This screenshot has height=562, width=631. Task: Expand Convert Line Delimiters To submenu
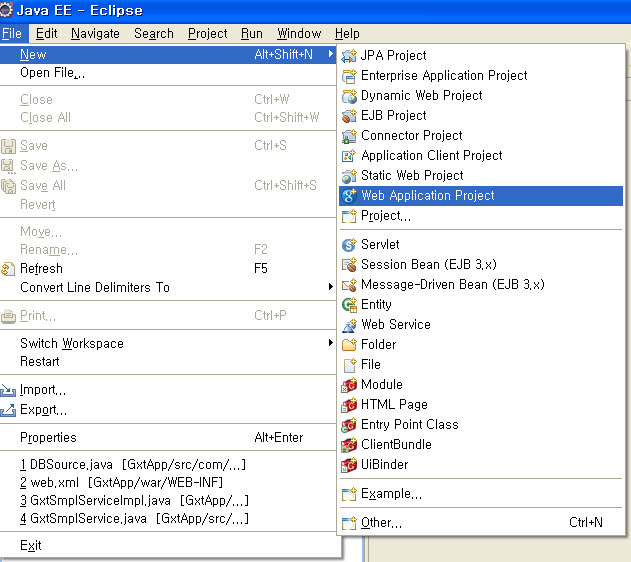(330, 286)
